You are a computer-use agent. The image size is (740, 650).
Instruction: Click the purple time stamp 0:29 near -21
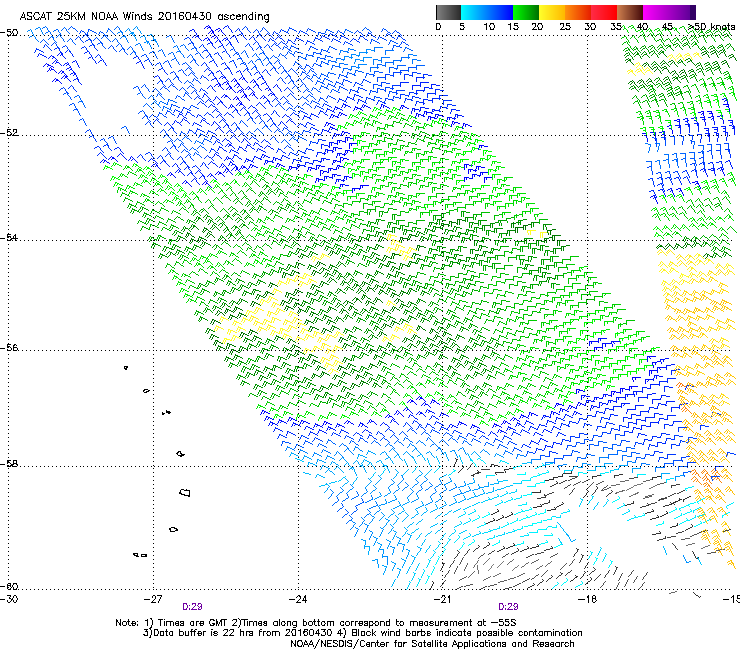click(508, 607)
